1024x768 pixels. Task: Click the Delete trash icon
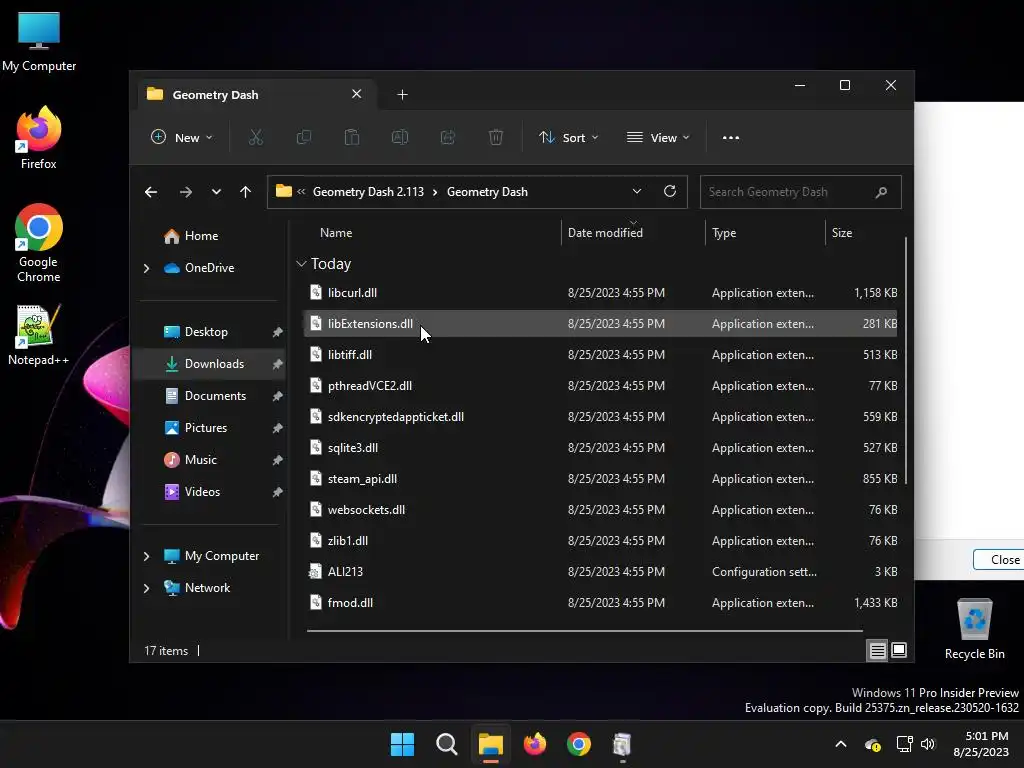(496, 137)
